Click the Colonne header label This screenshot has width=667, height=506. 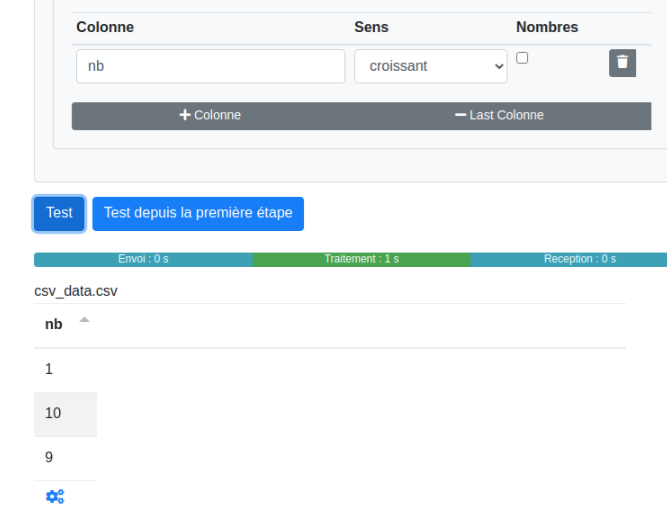coord(105,27)
